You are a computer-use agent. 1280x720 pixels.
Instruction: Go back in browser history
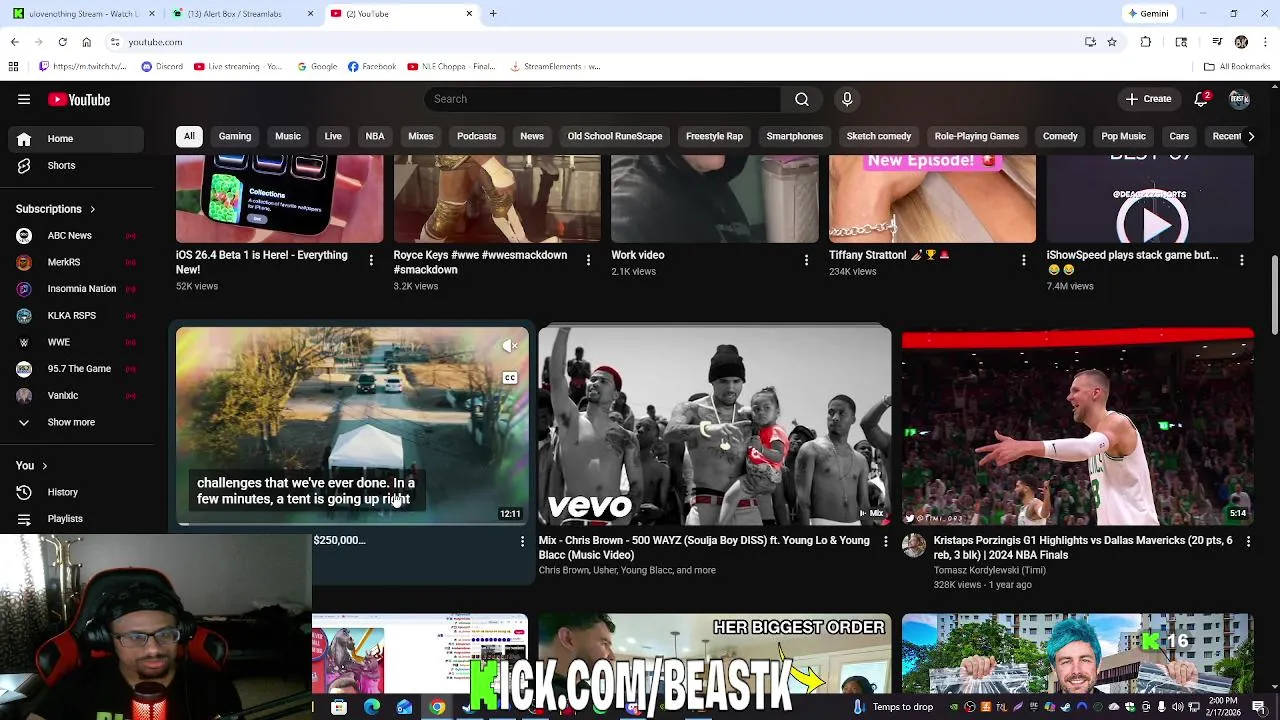[x=14, y=42]
